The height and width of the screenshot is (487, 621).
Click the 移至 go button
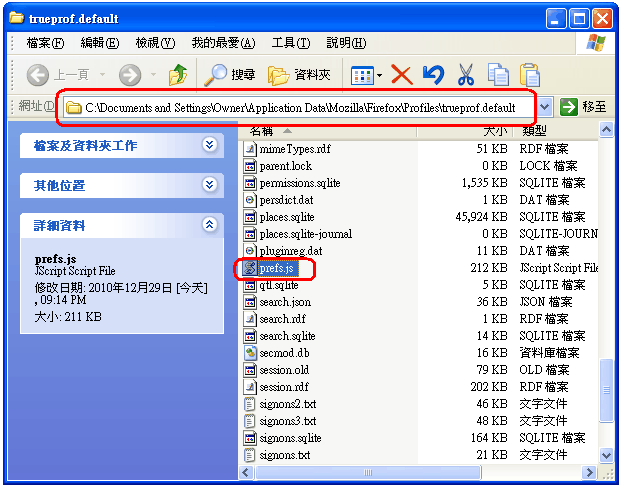coord(583,107)
